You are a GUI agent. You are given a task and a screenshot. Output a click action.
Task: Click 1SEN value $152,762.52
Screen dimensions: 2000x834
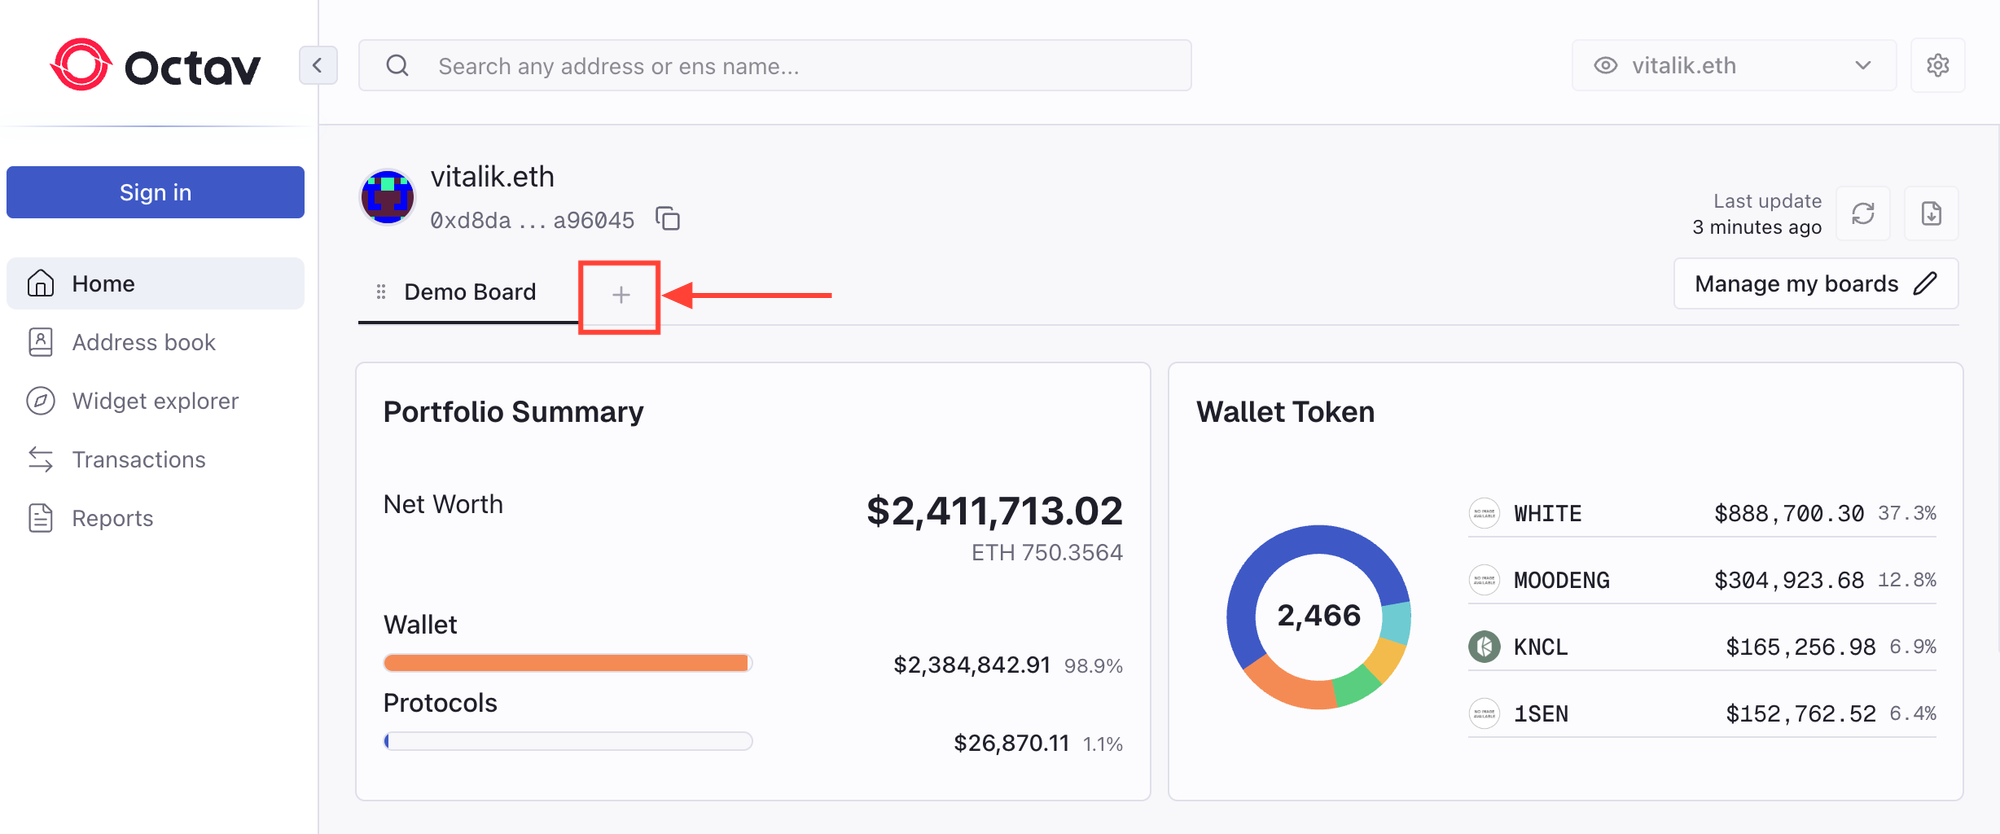click(1801, 714)
